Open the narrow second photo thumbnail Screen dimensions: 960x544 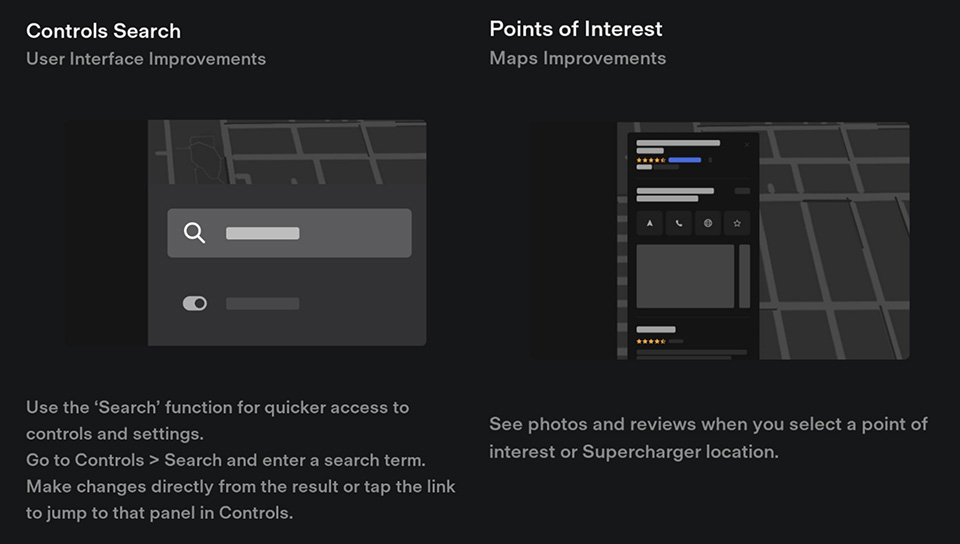coord(744,276)
